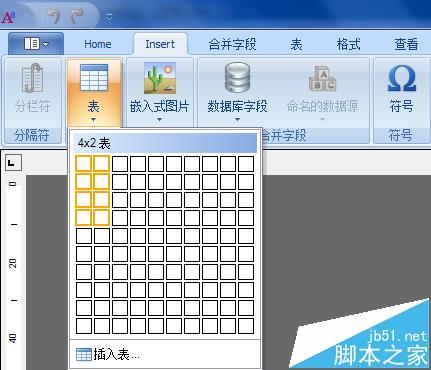Select the Insert ribbon tab
This screenshot has width=431, height=370.
(160, 44)
